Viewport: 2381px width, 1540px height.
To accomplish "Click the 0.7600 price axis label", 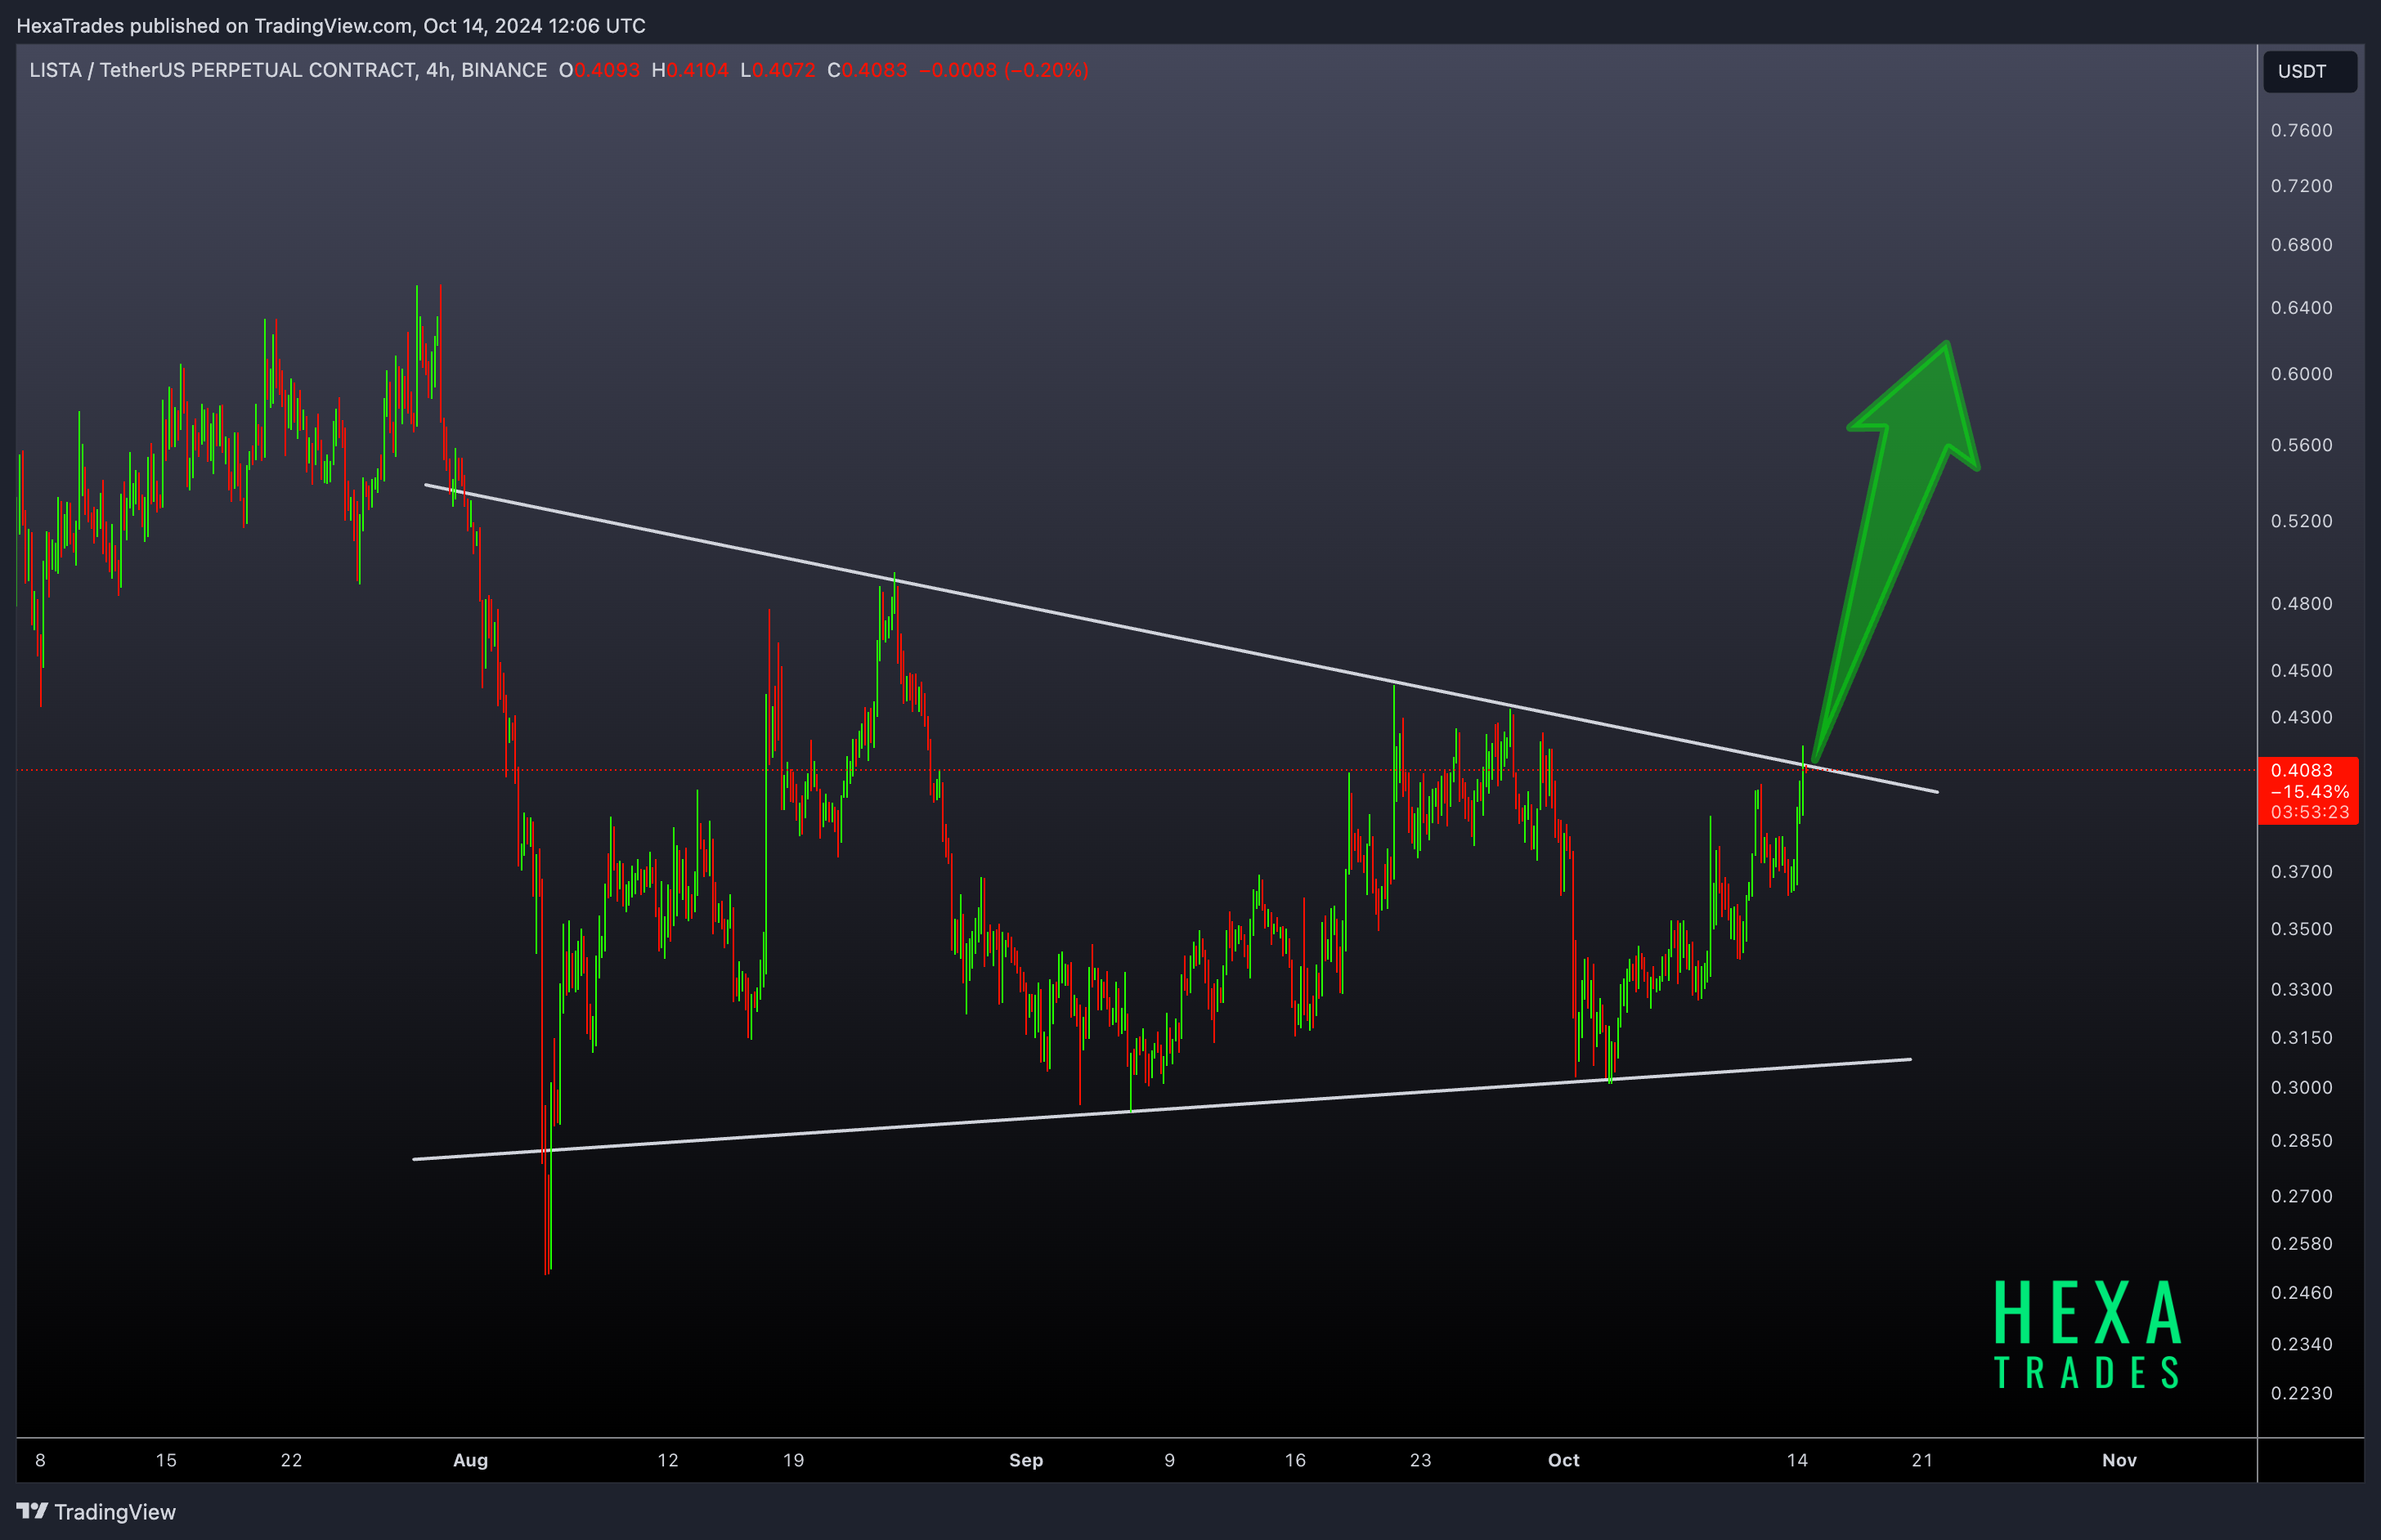I will (x=2301, y=130).
